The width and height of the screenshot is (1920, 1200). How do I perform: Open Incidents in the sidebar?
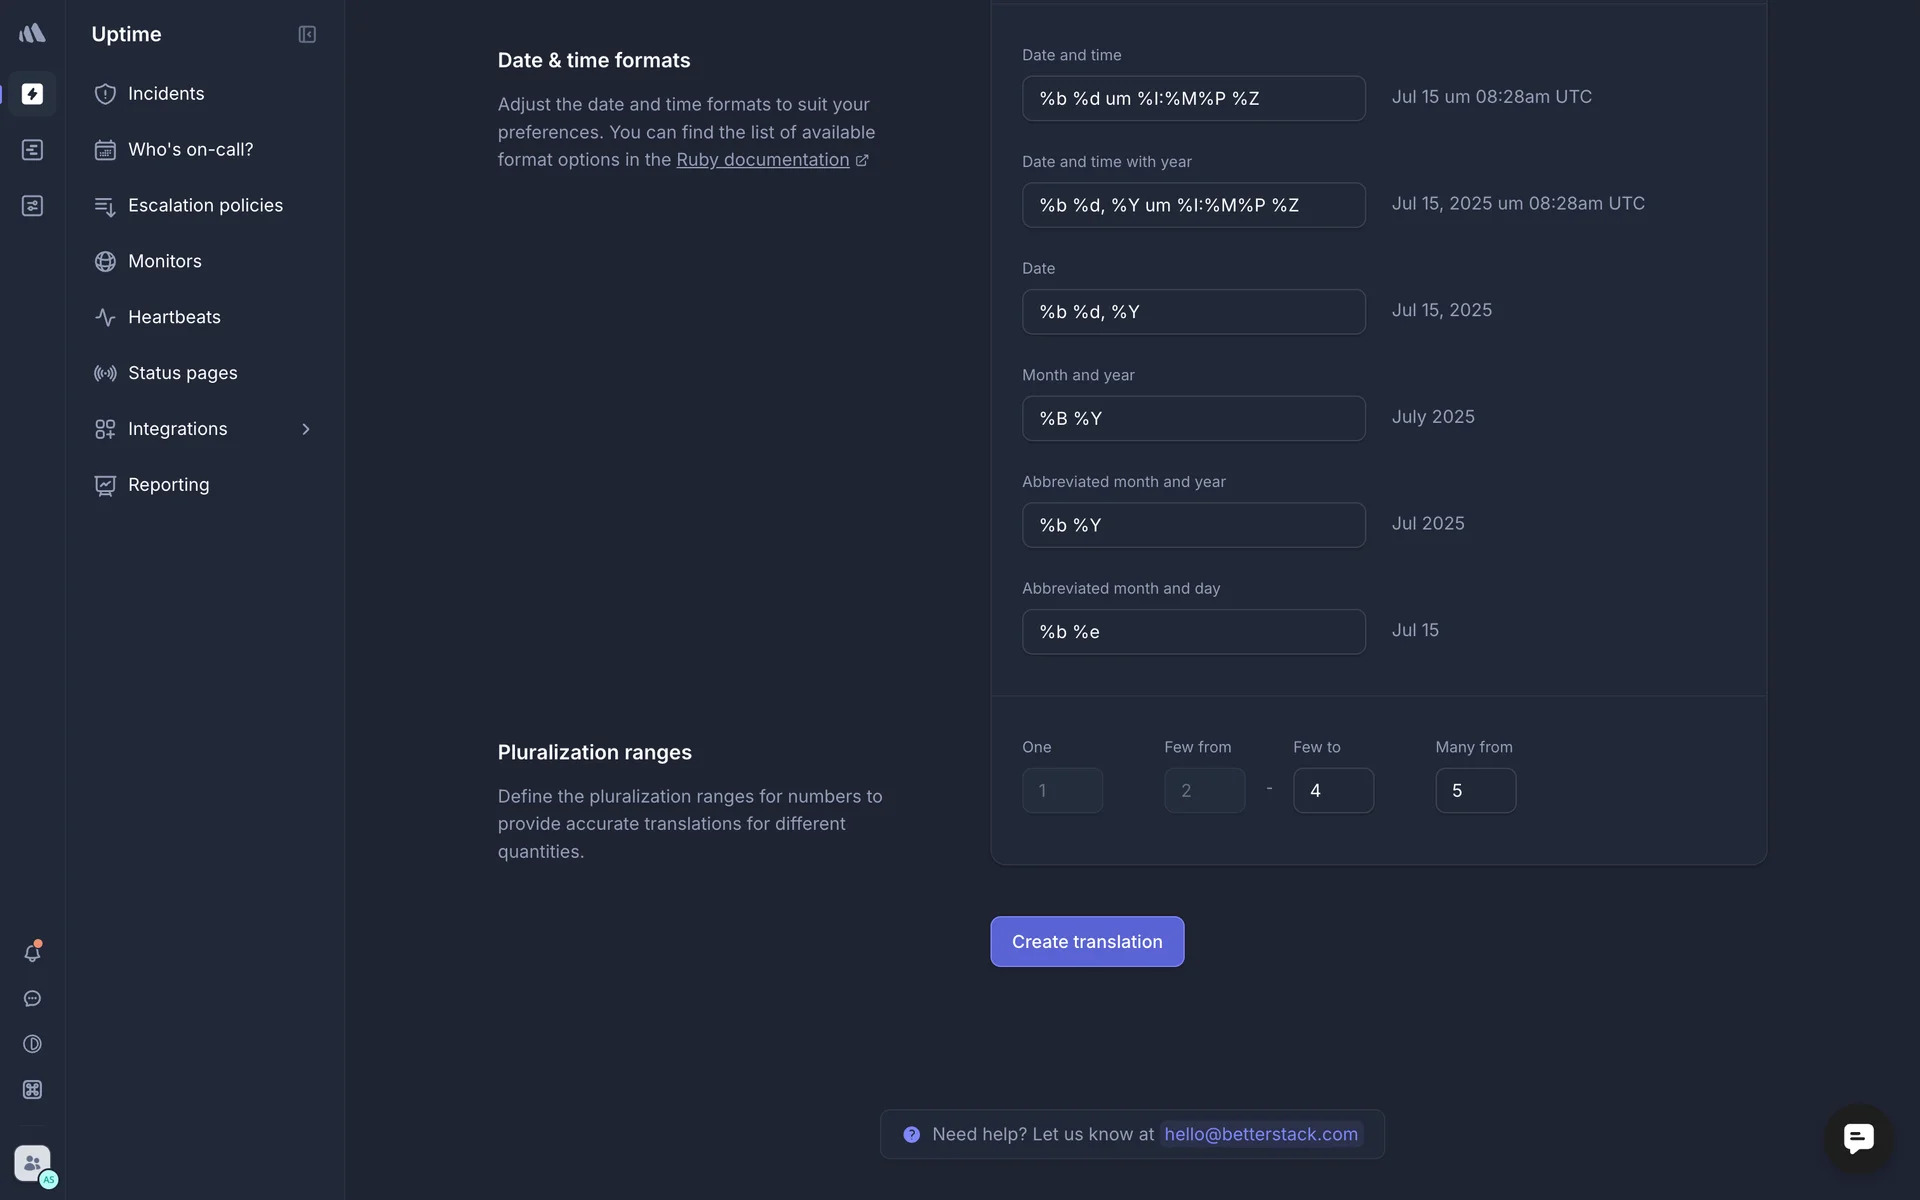pyautogui.click(x=166, y=94)
